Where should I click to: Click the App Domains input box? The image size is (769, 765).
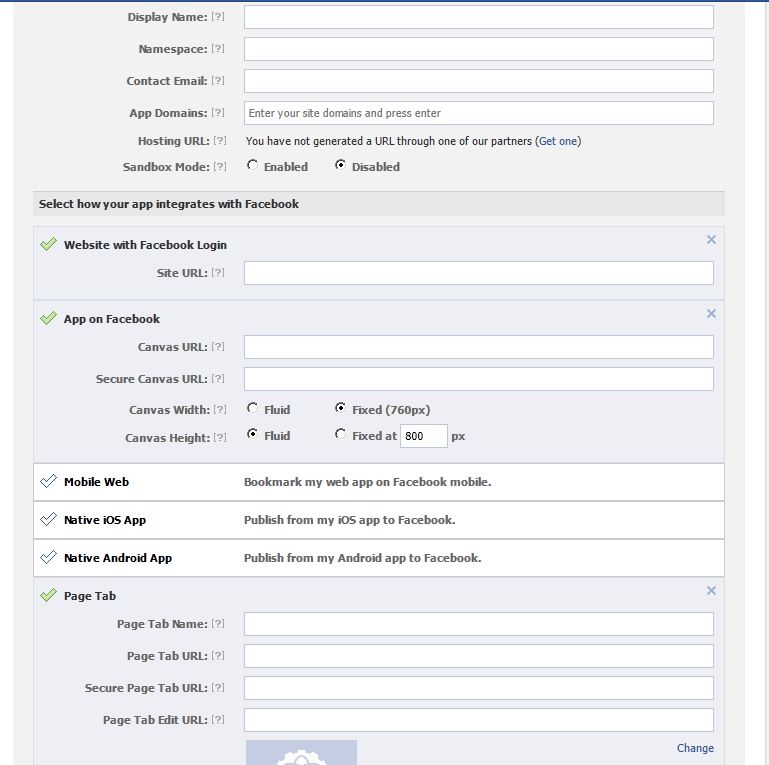(x=479, y=113)
